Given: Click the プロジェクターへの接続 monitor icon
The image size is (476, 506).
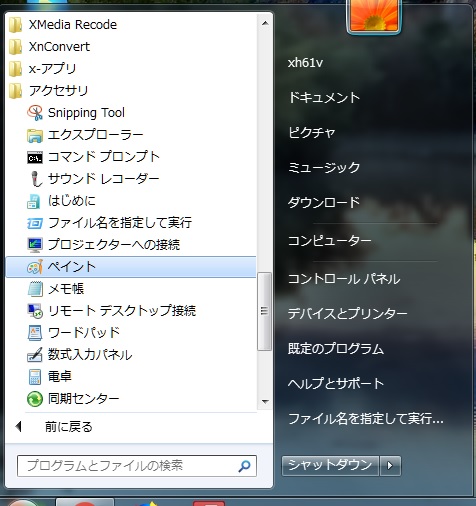Looking at the screenshot, I should point(35,245).
